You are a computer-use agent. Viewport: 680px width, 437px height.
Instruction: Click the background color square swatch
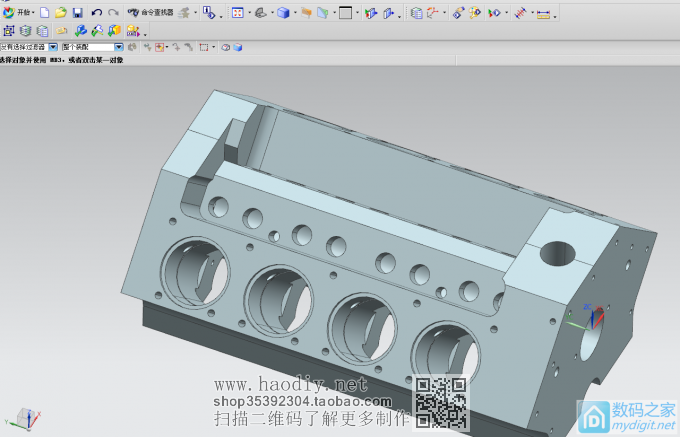click(345, 13)
